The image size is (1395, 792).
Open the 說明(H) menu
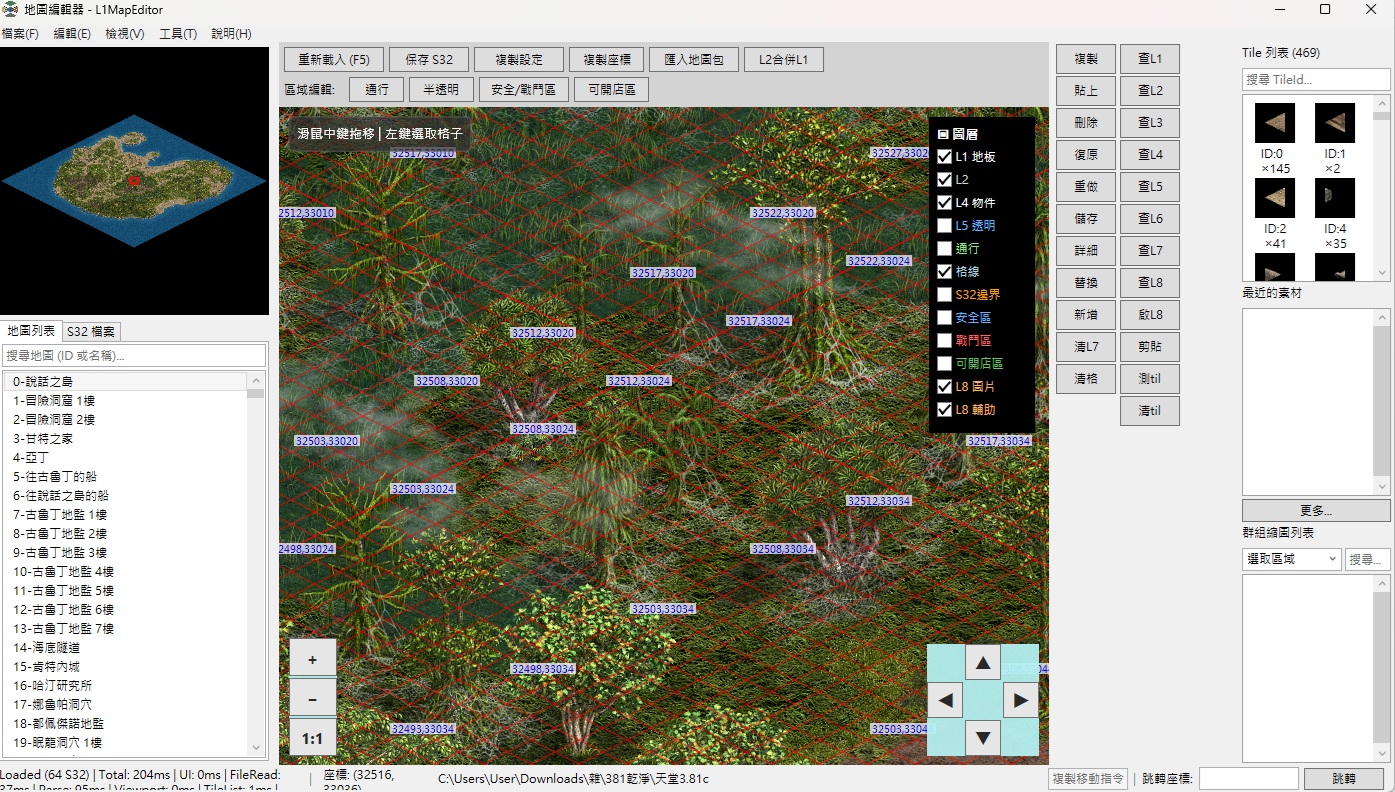click(x=231, y=34)
